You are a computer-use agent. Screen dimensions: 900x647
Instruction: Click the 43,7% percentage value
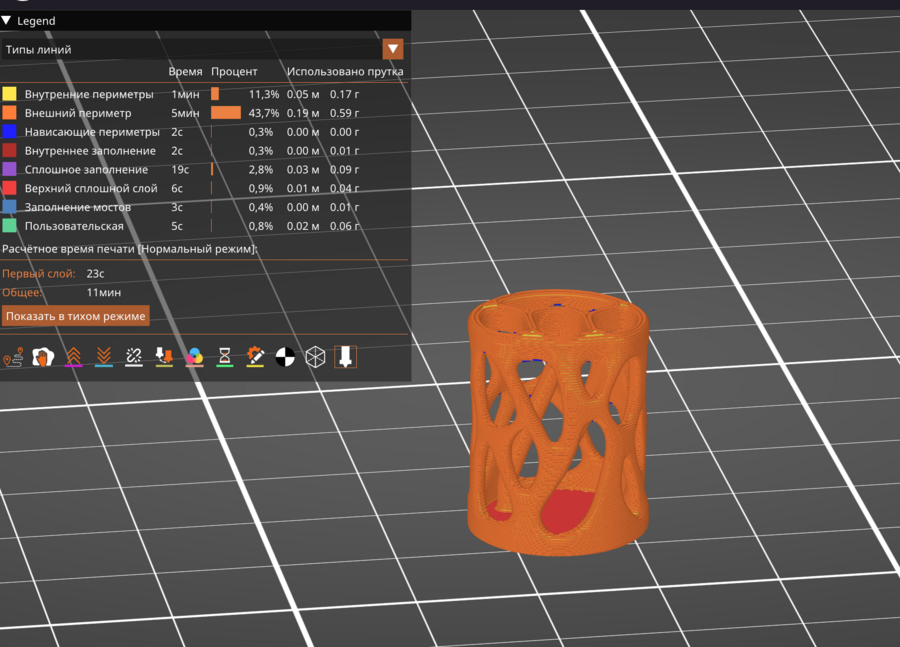click(264, 113)
